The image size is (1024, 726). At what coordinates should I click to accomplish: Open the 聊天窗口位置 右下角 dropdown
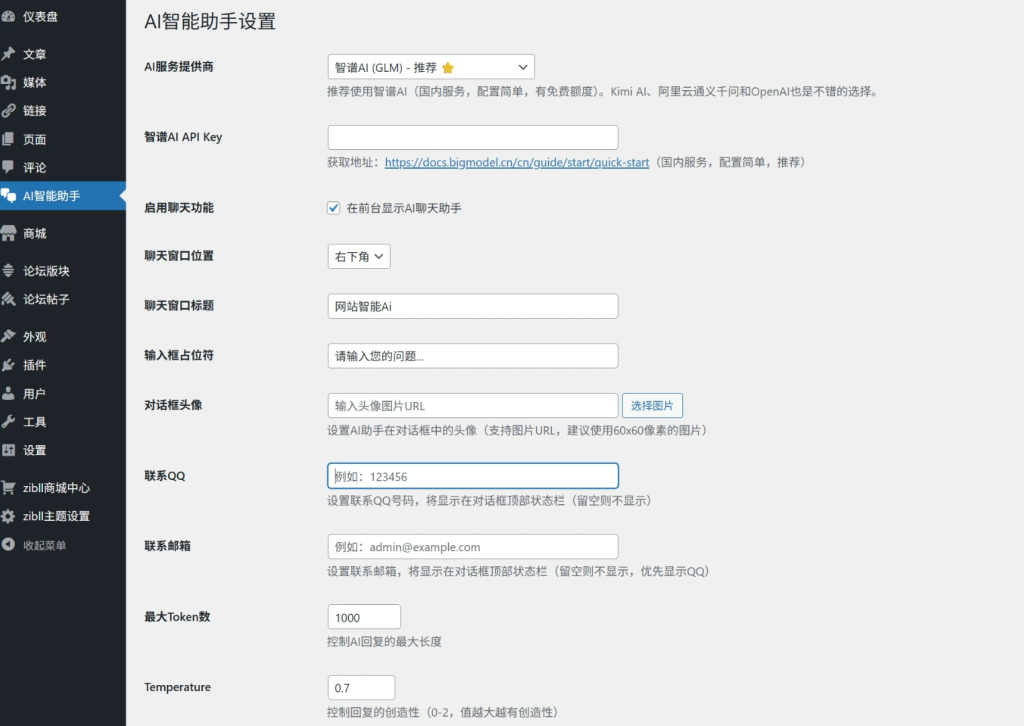(x=359, y=257)
